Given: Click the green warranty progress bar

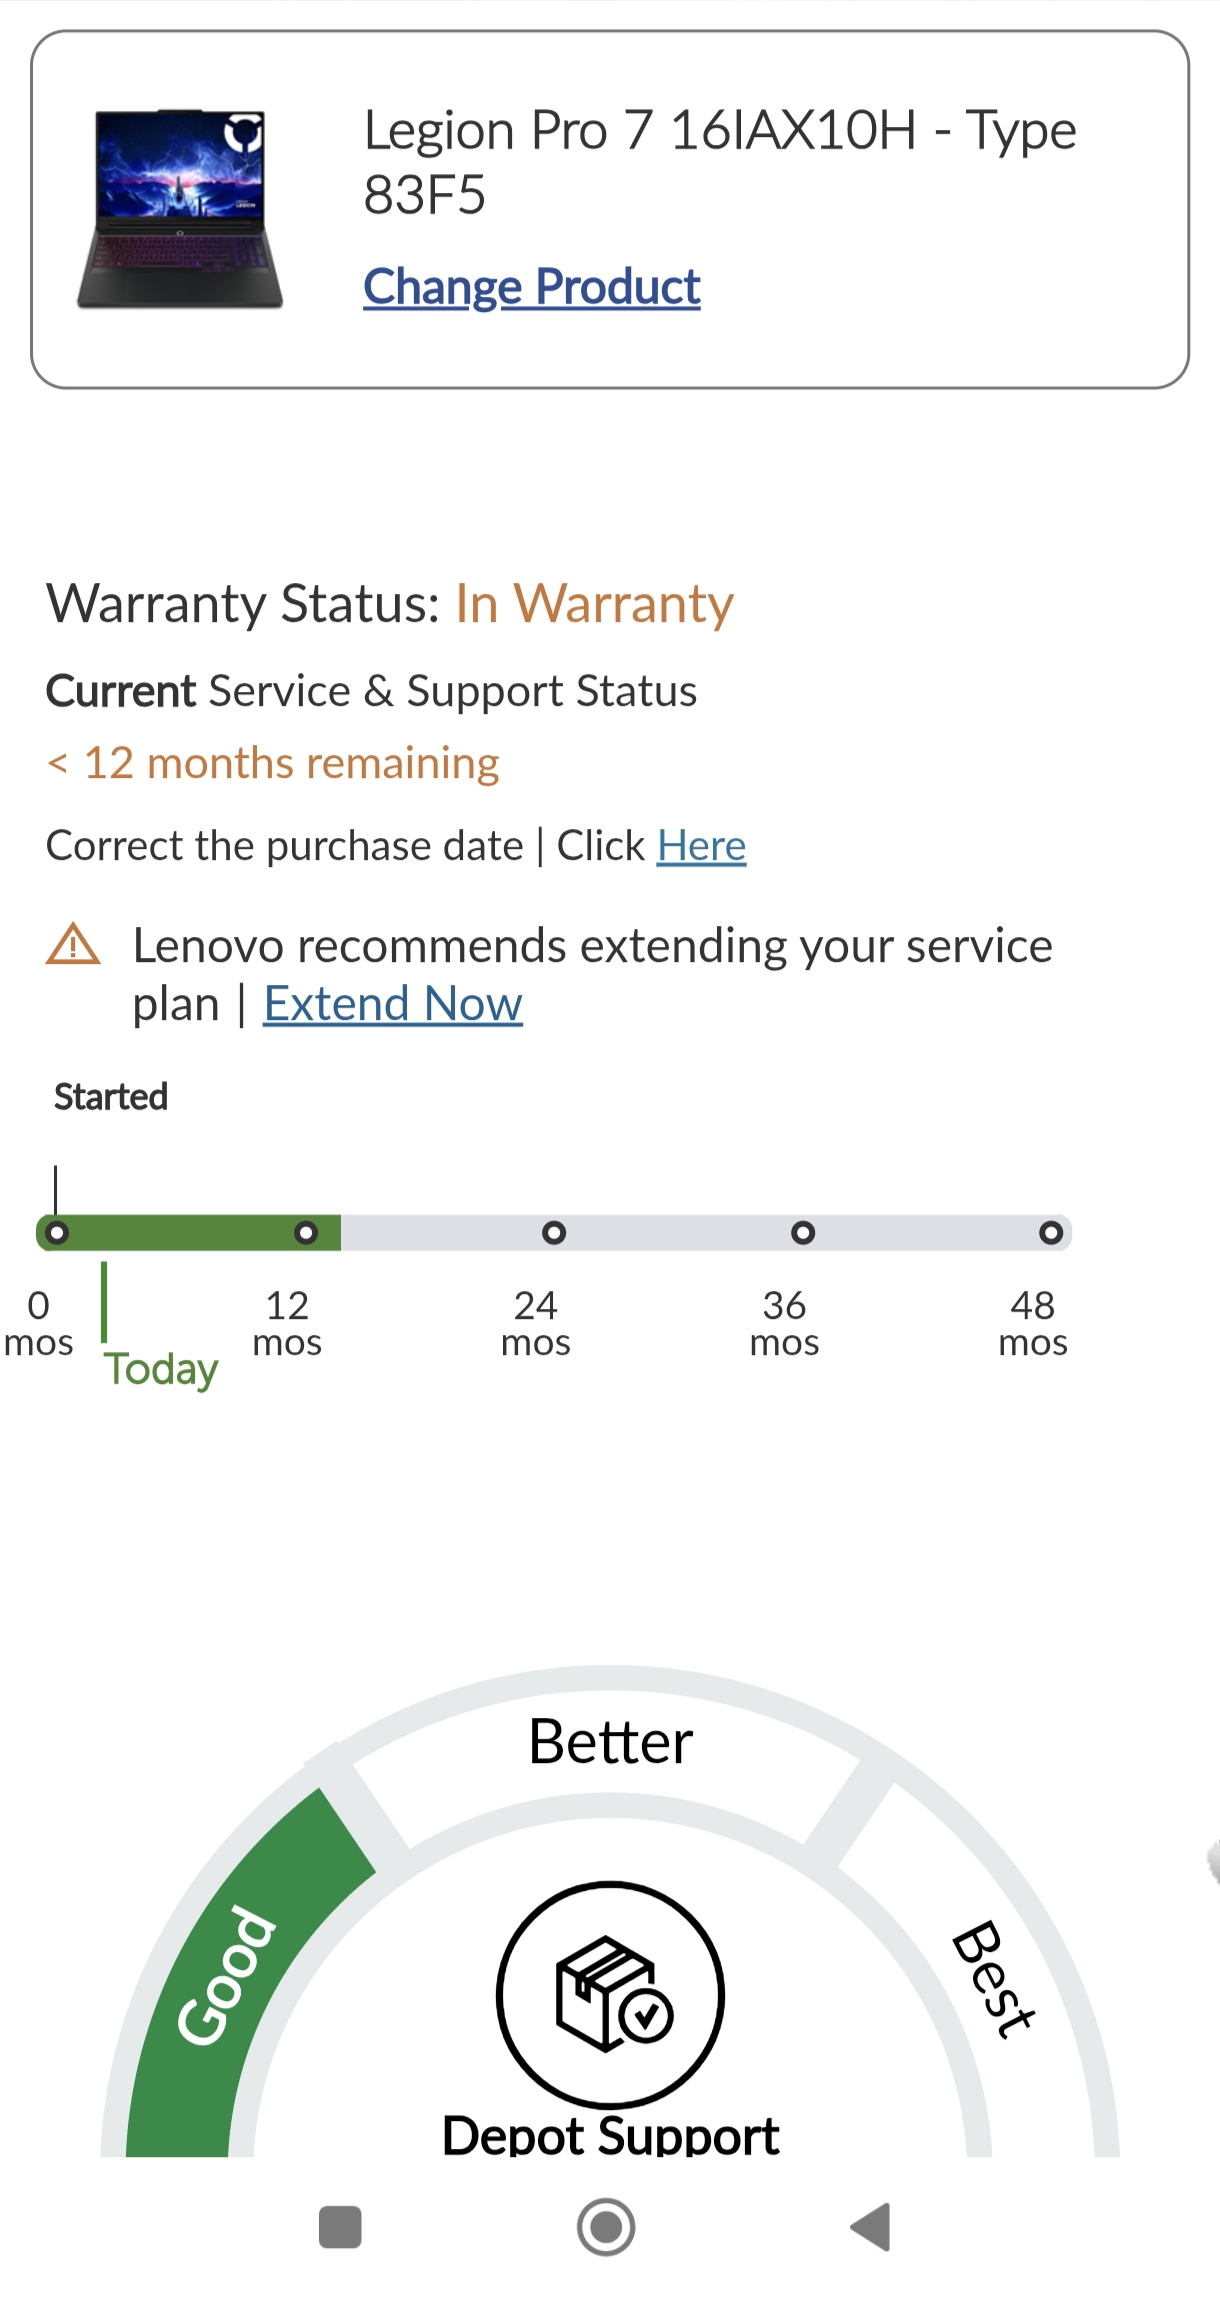Looking at the screenshot, I should click(x=180, y=1233).
